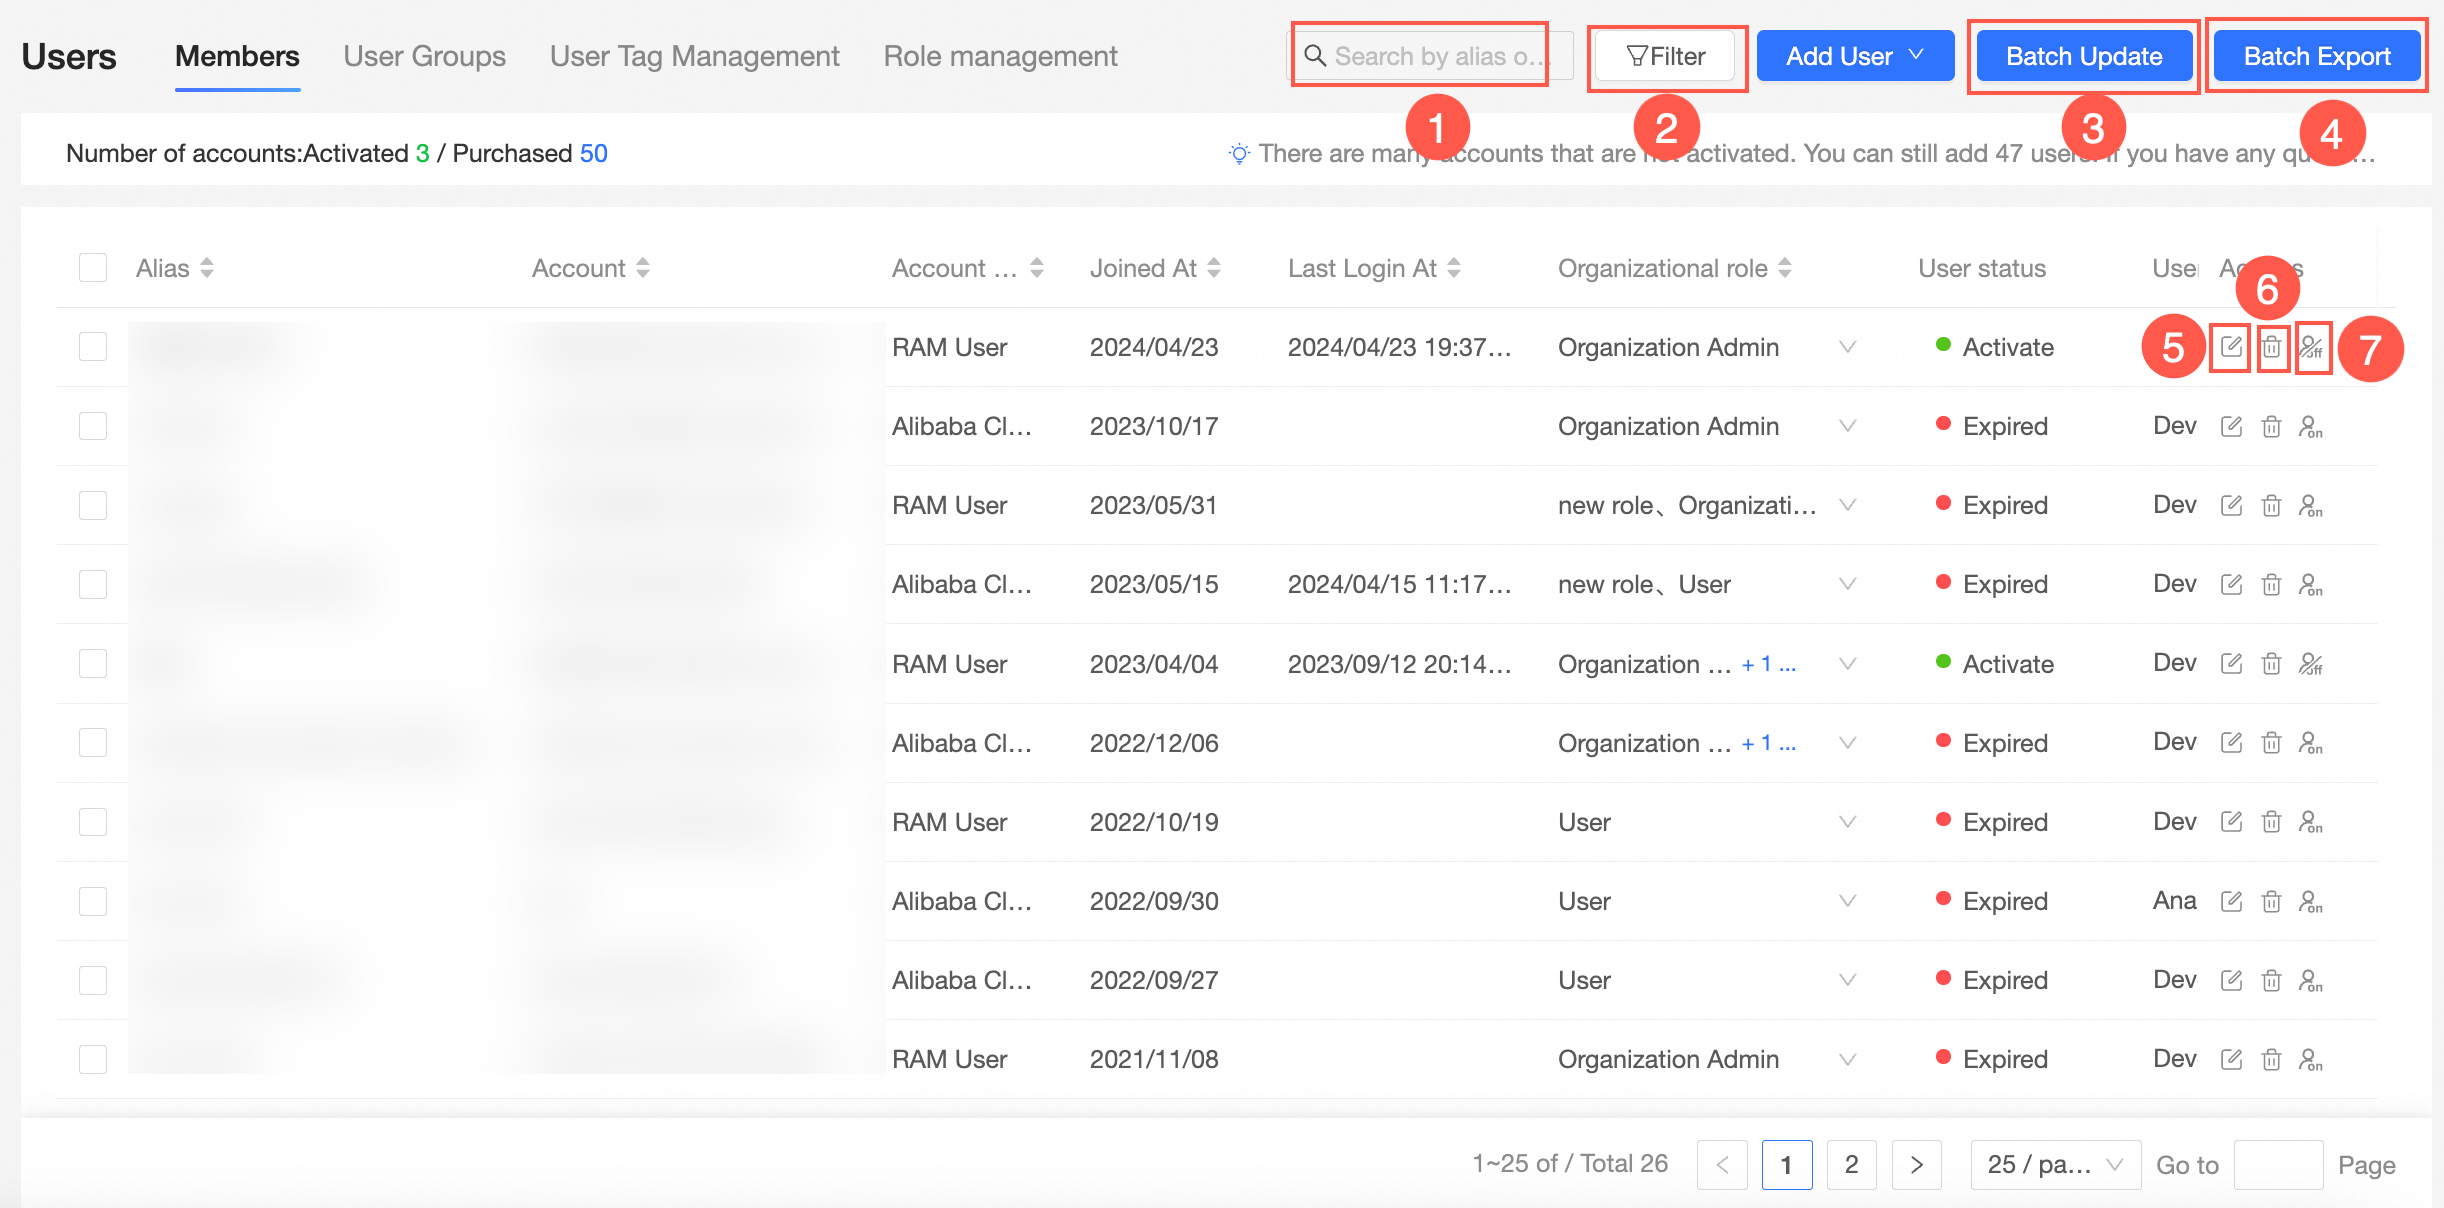The height and width of the screenshot is (1208, 2444).
Task: Click the deactivate user icon in the first row
Action: pos(2311,347)
